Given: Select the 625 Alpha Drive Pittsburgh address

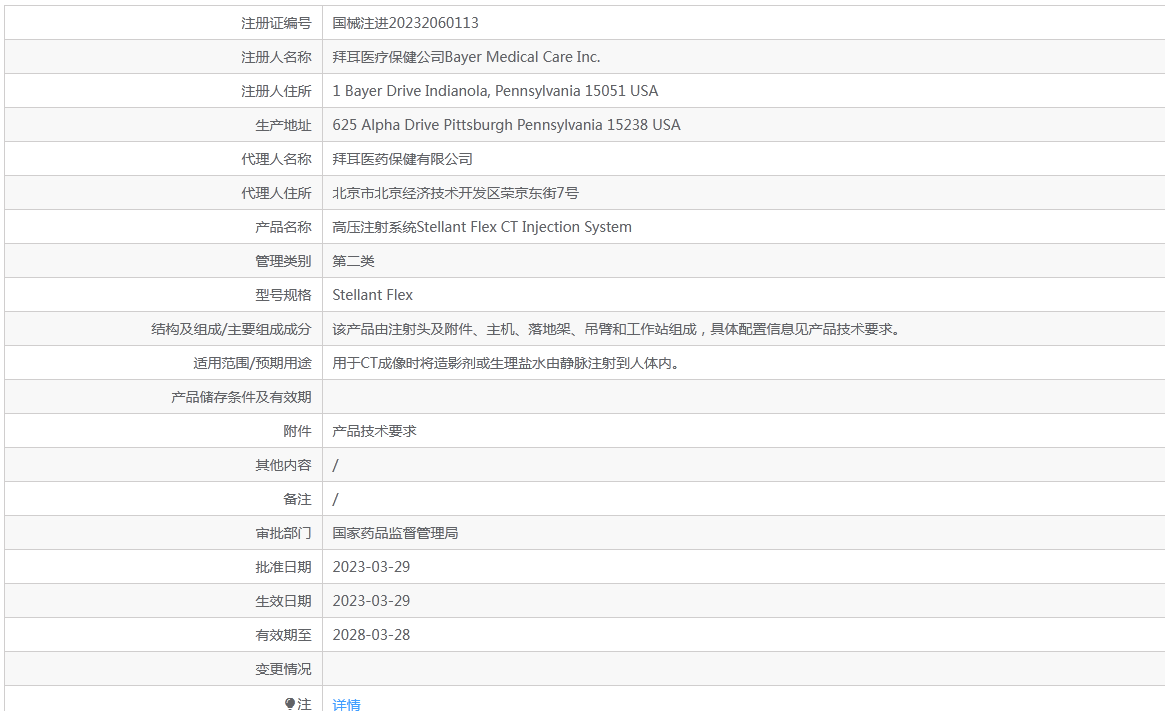Looking at the screenshot, I should point(506,125).
